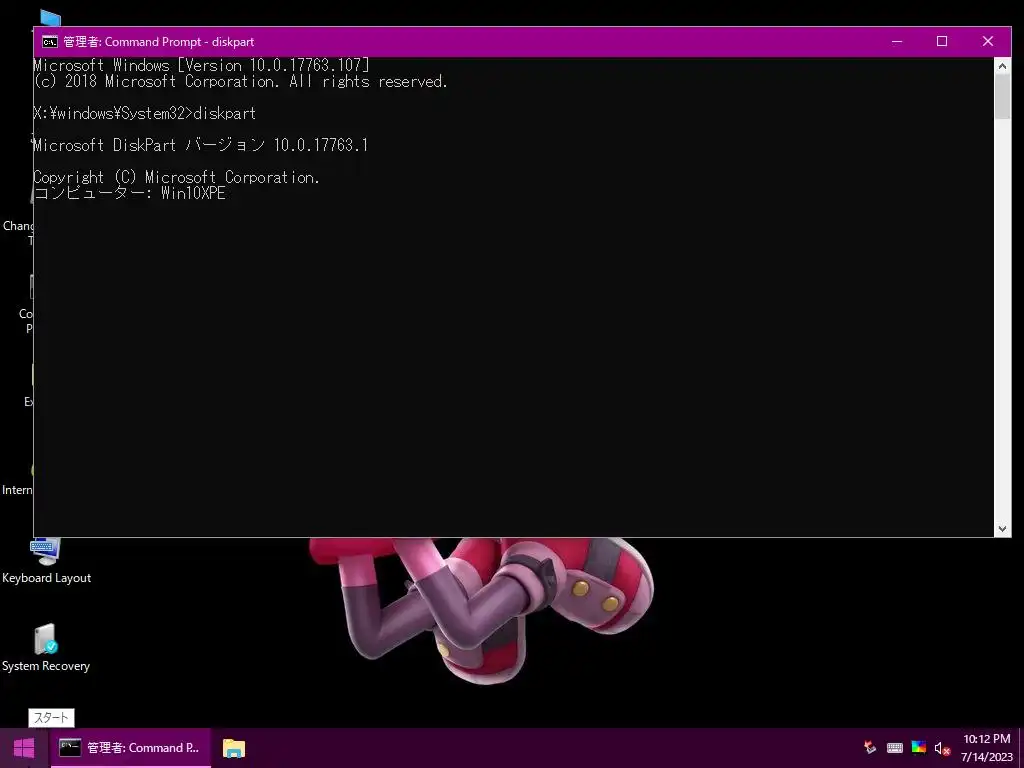Image resolution: width=1024 pixels, height=768 pixels.
Task: Maximize the Command Prompt window
Action: click(x=942, y=41)
